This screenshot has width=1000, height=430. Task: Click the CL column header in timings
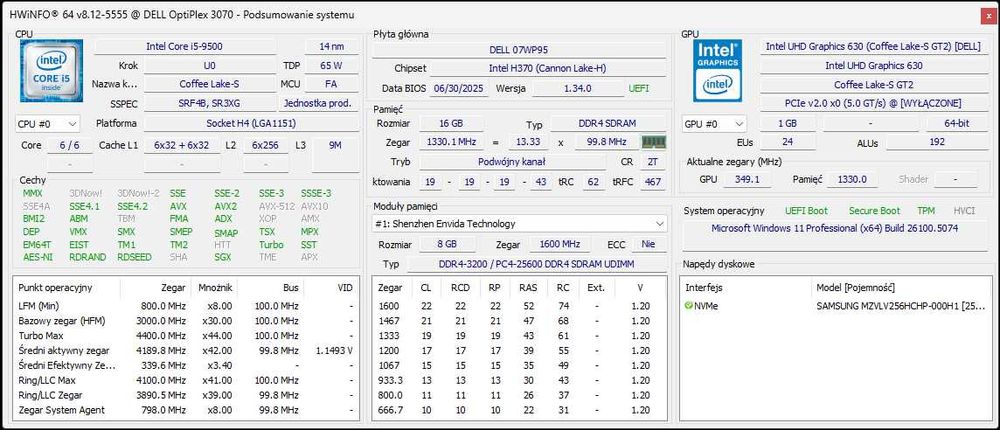pos(426,288)
